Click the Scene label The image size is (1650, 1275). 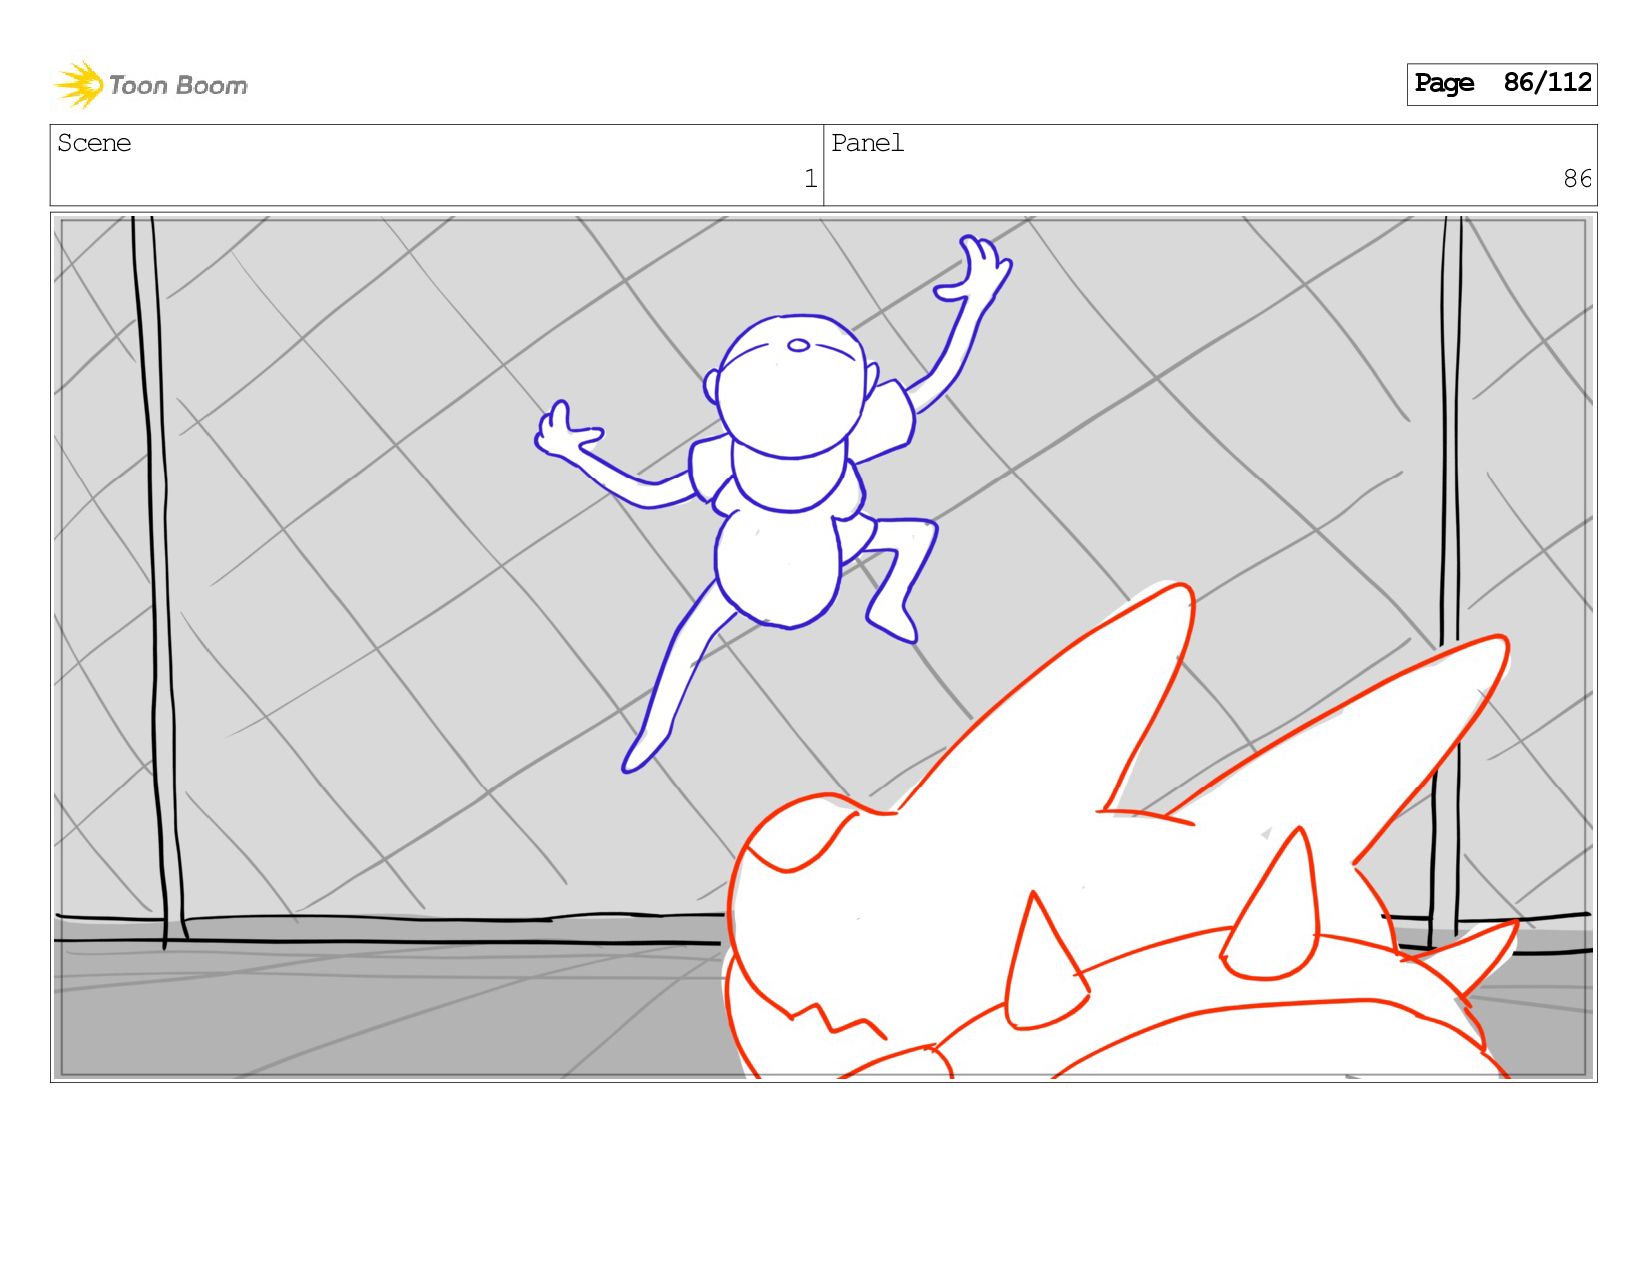click(94, 143)
